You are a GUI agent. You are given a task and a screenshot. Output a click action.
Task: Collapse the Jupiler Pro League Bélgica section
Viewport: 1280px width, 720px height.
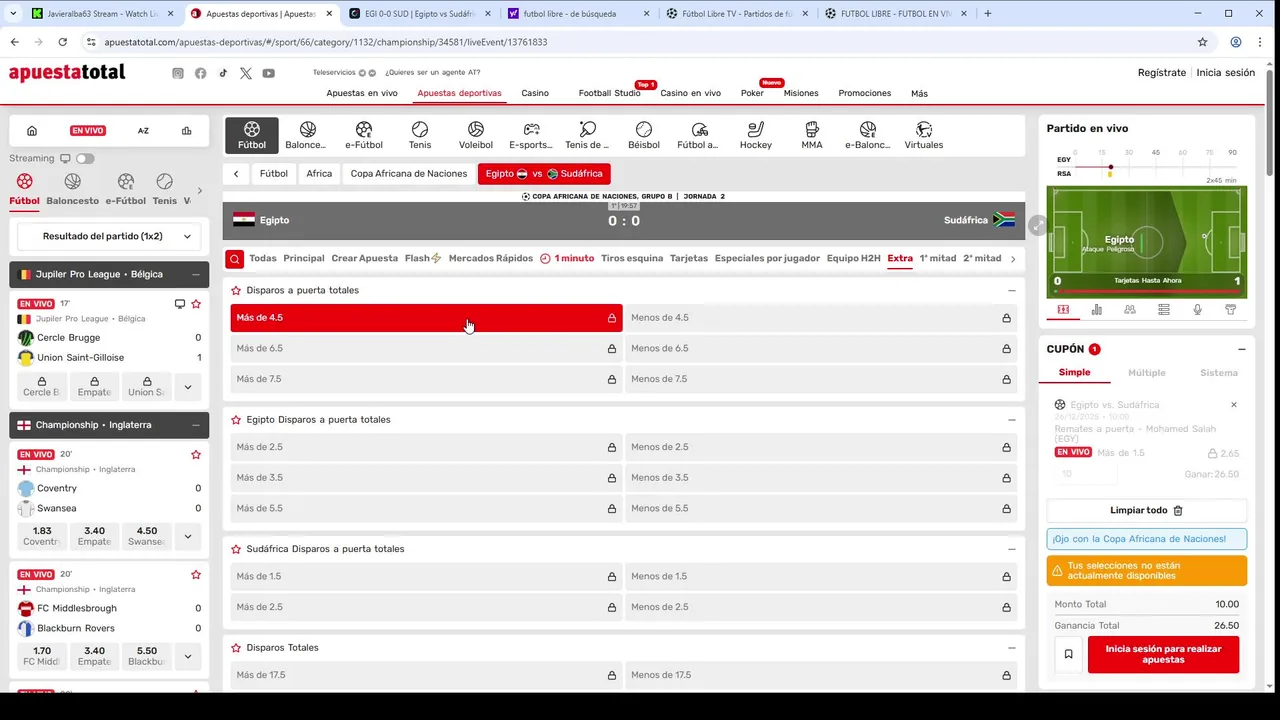(195, 274)
